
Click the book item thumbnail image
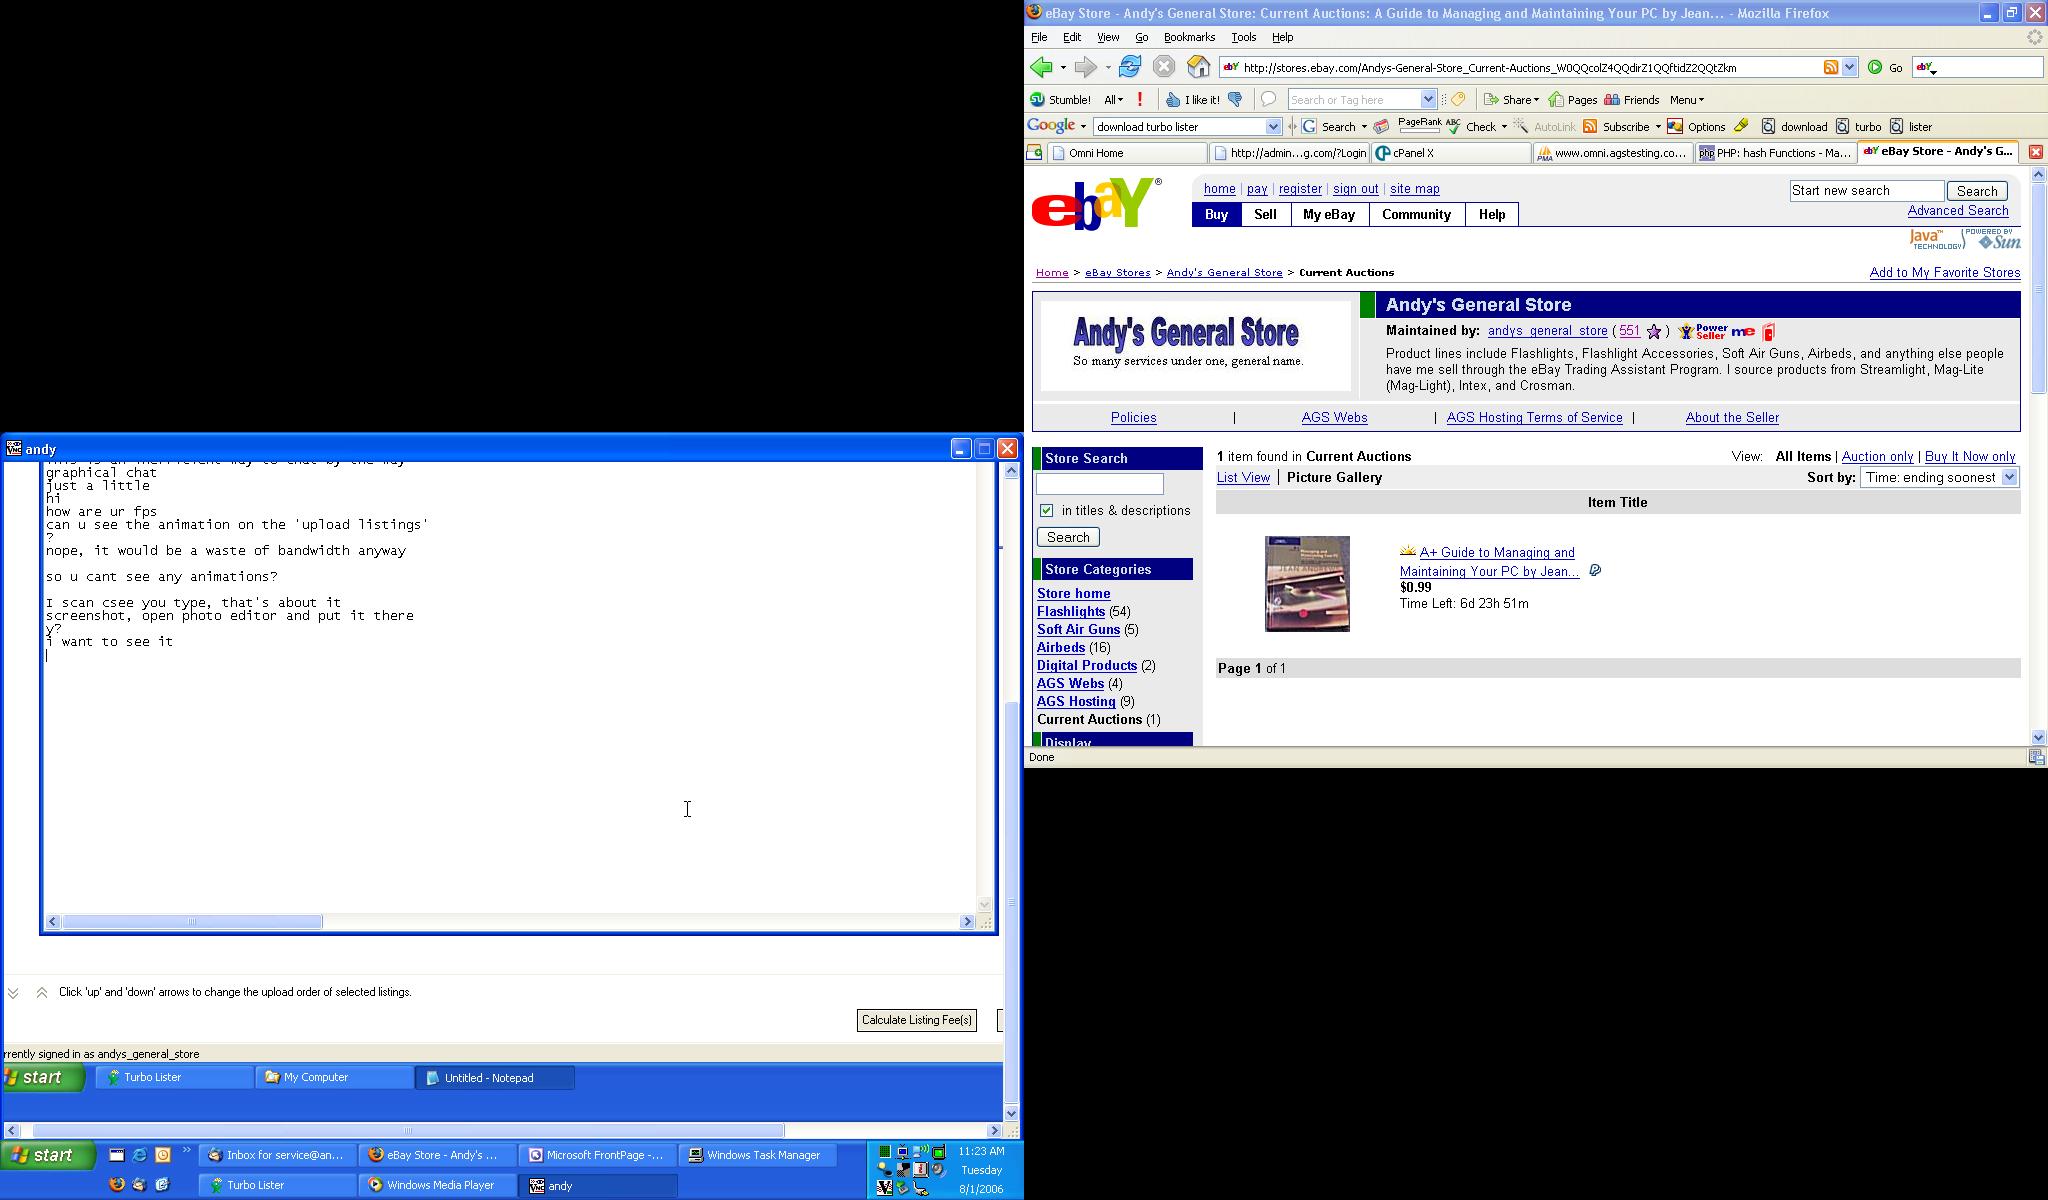[x=1307, y=584]
